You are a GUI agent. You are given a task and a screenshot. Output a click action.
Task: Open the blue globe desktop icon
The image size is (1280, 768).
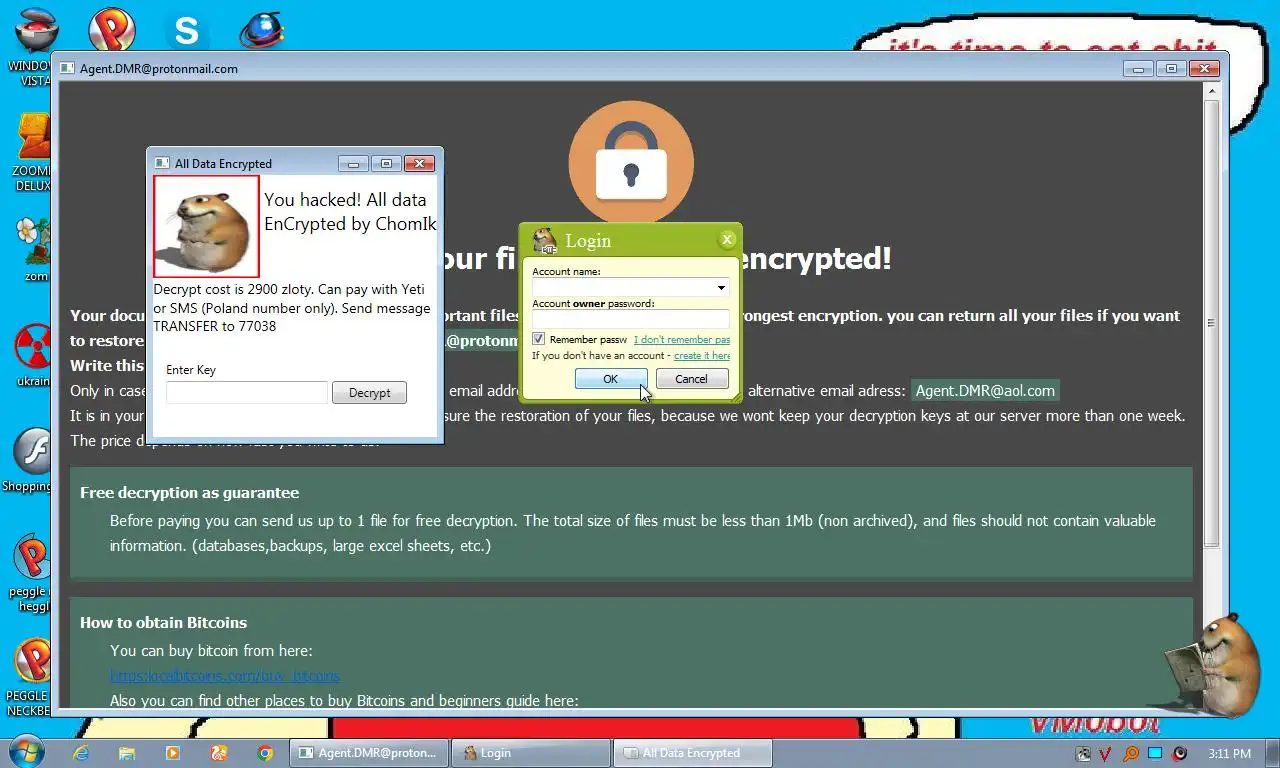(x=262, y=30)
